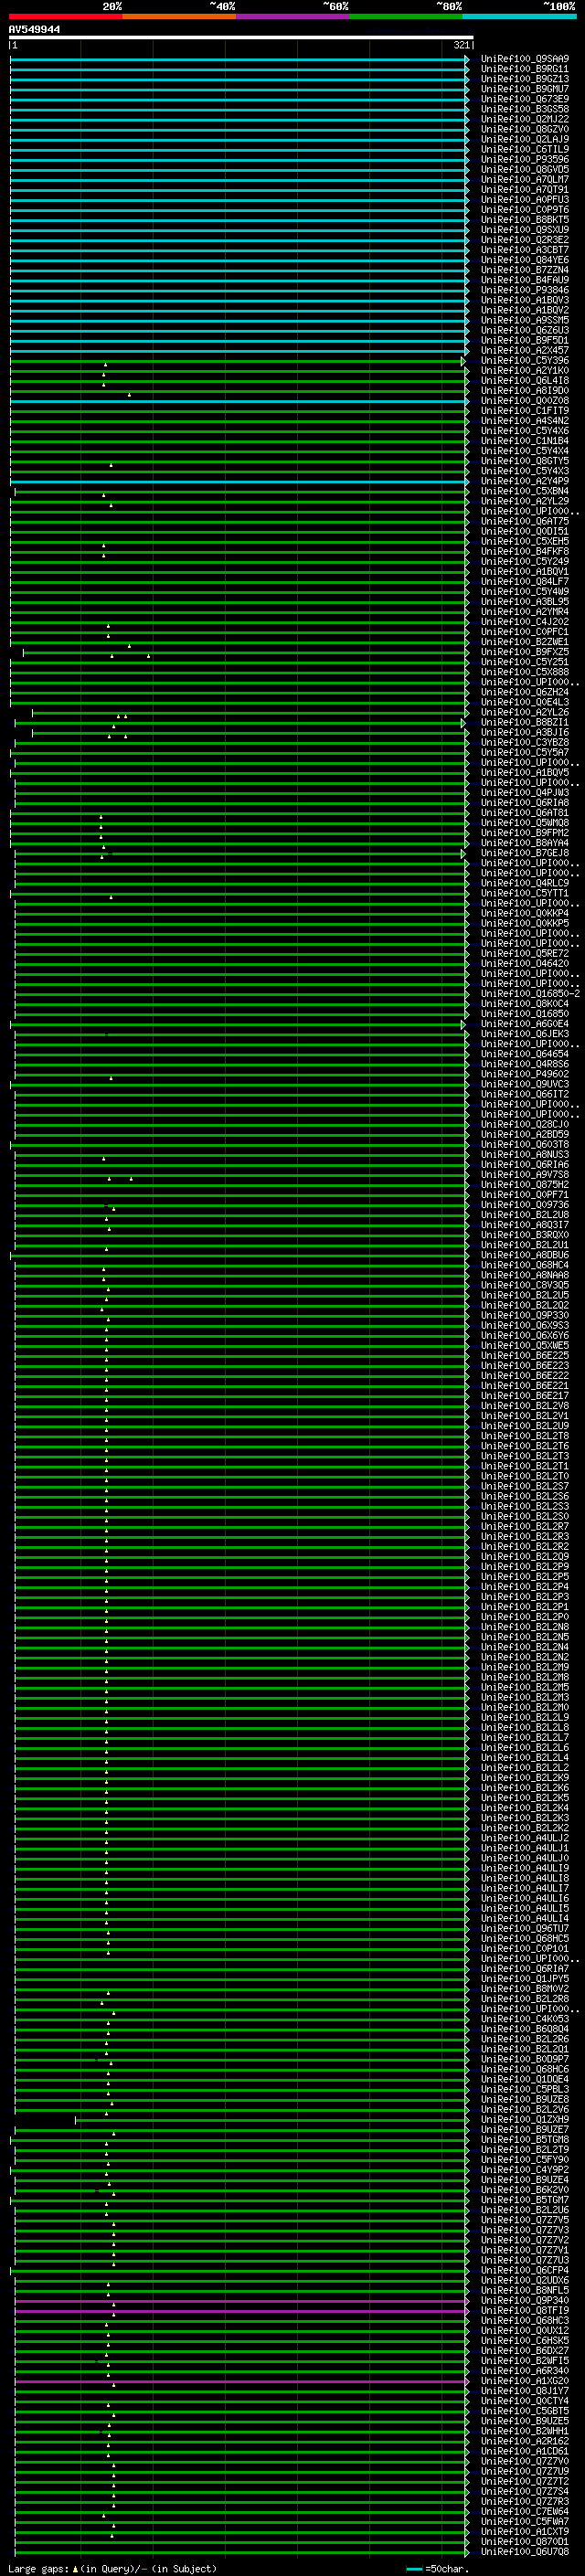Select hit label UniRef100_Q1ZXH9
This screenshot has height=2576, width=585.
click(x=524, y=2119)
